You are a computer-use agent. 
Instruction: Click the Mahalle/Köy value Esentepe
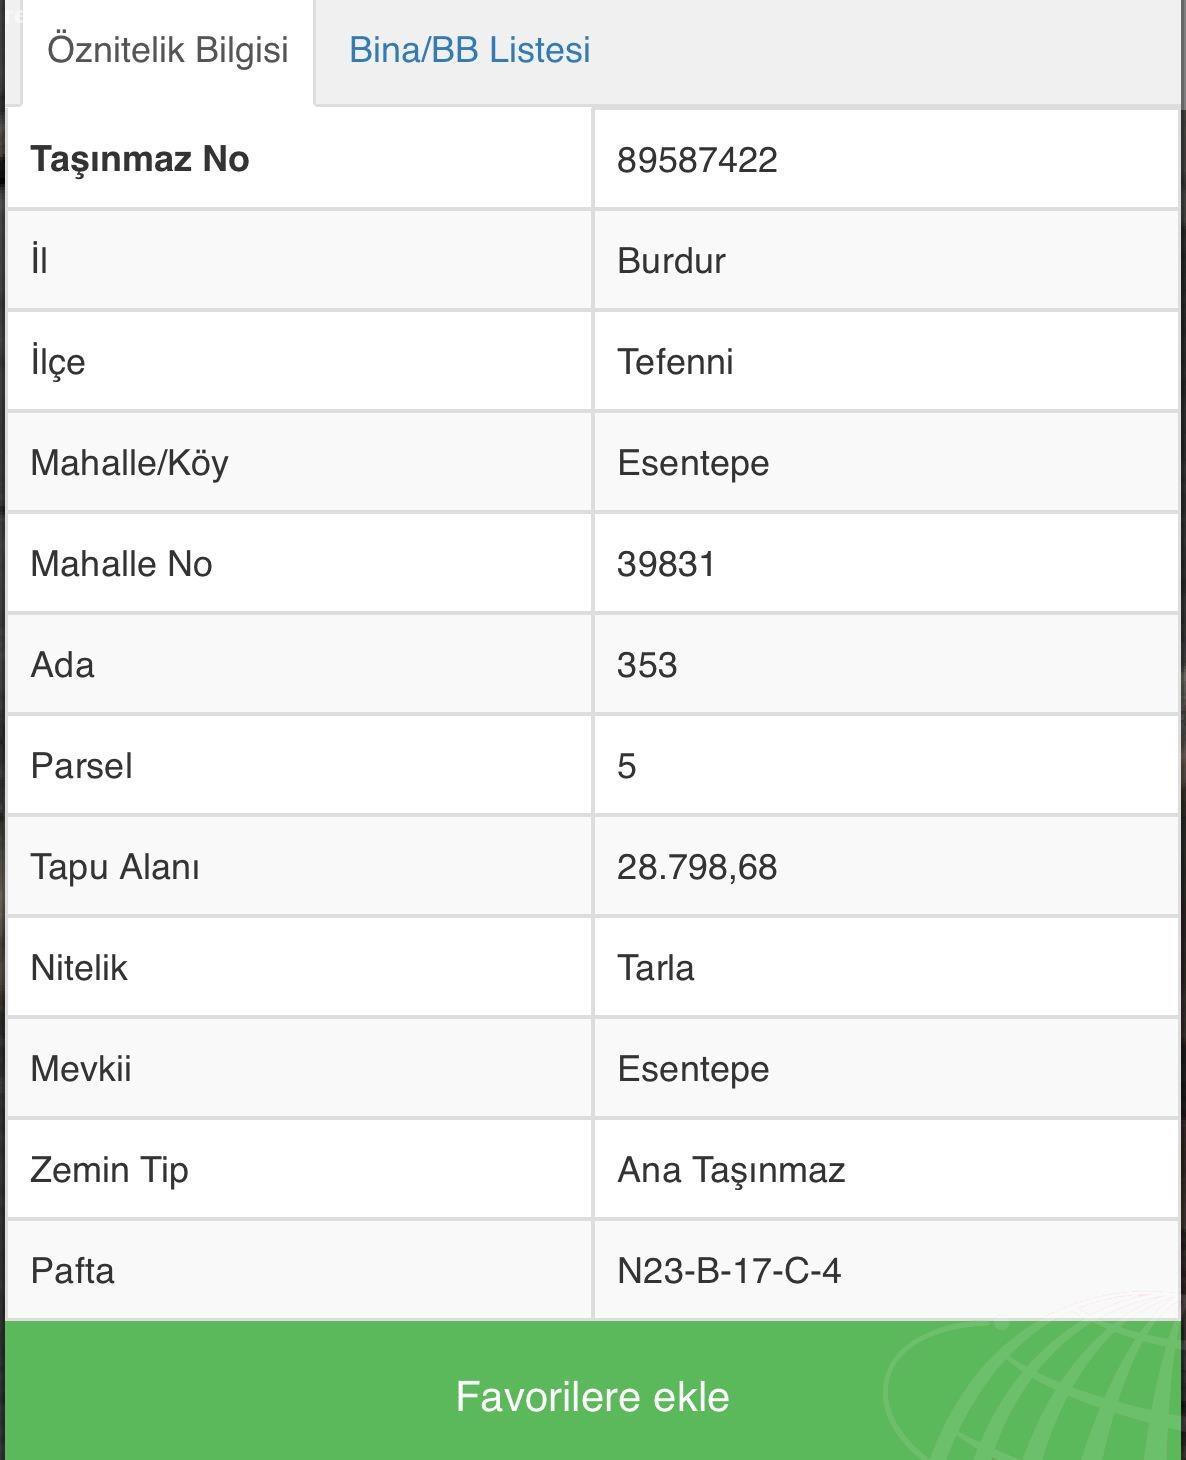click(693, 463)
